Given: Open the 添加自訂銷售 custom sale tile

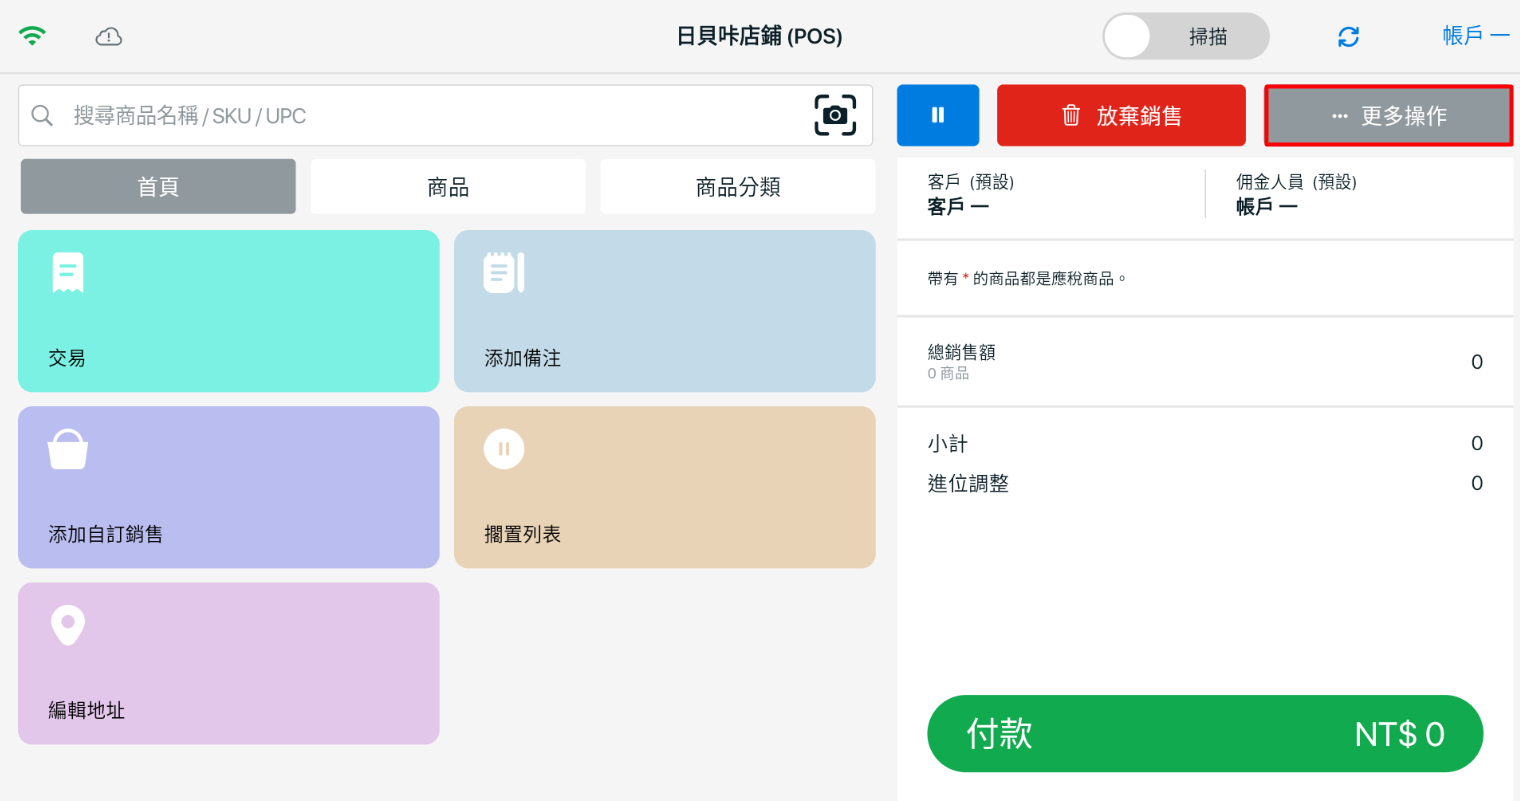Looking at the screenshot, I should pos(228,487).
